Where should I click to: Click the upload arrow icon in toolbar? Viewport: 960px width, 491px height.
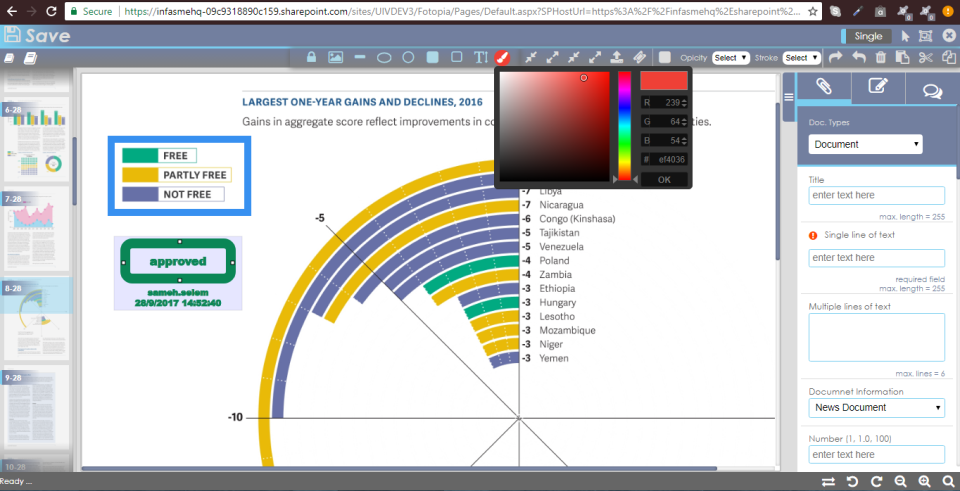coord(617,57)
